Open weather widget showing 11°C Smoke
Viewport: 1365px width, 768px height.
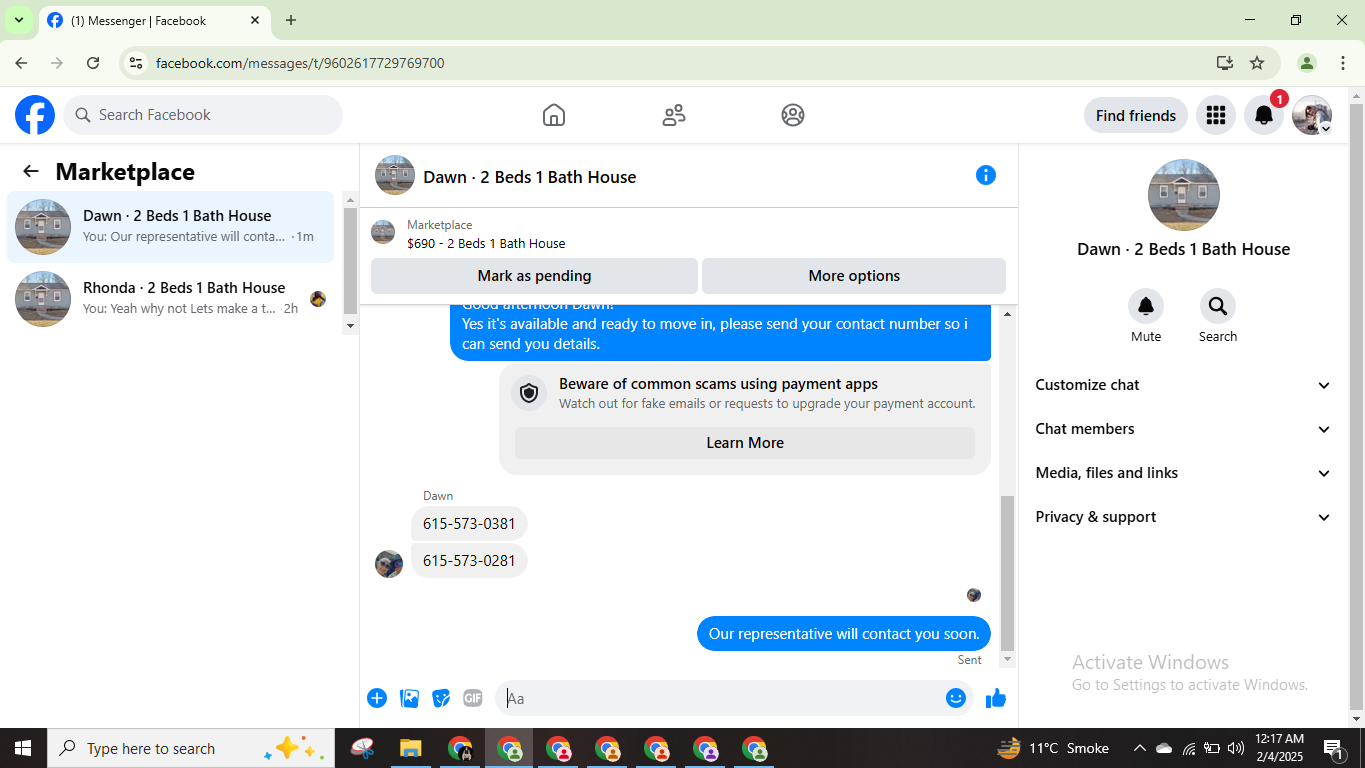point(1053,748)
